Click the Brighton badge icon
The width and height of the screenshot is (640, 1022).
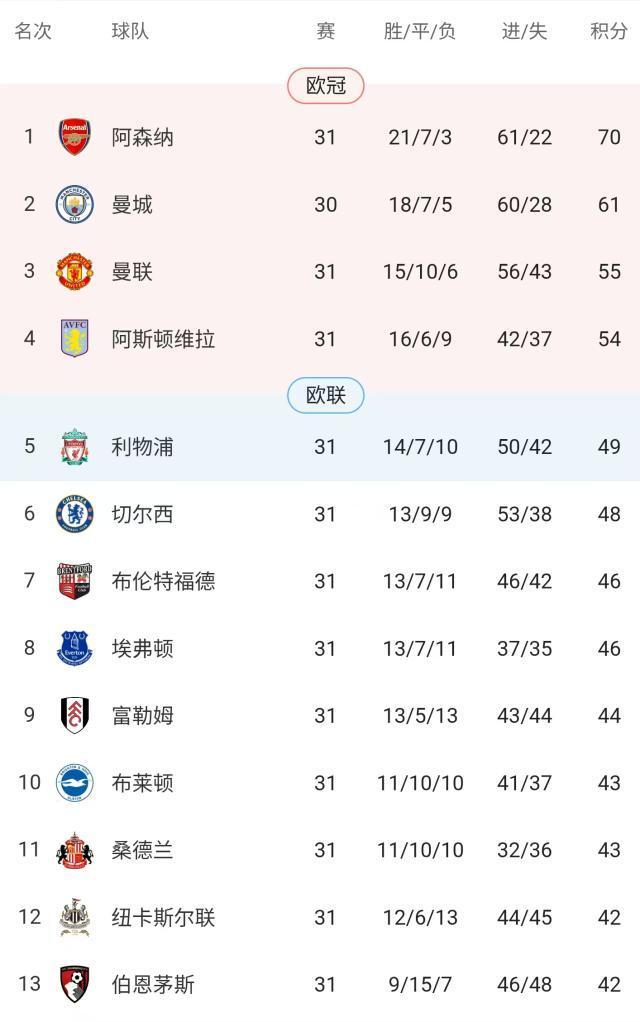[x=75, y=782]
